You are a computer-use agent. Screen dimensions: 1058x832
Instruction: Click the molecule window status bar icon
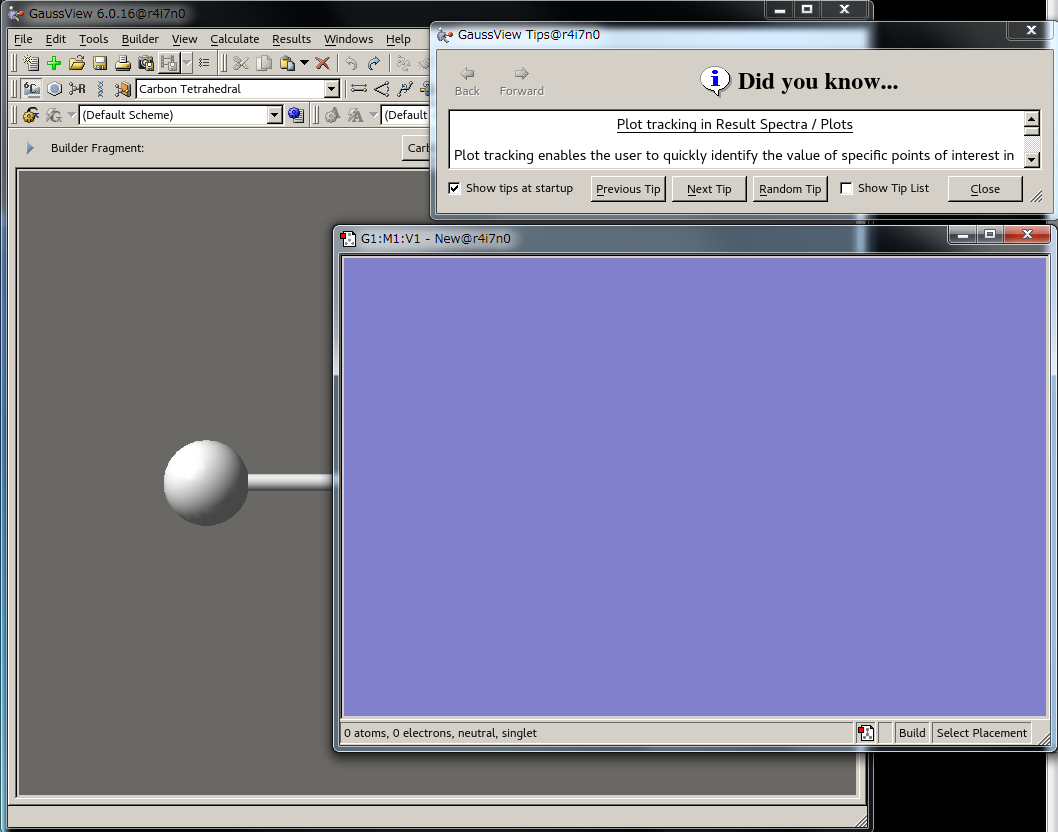pyautogui.click(x=866, y=733)
